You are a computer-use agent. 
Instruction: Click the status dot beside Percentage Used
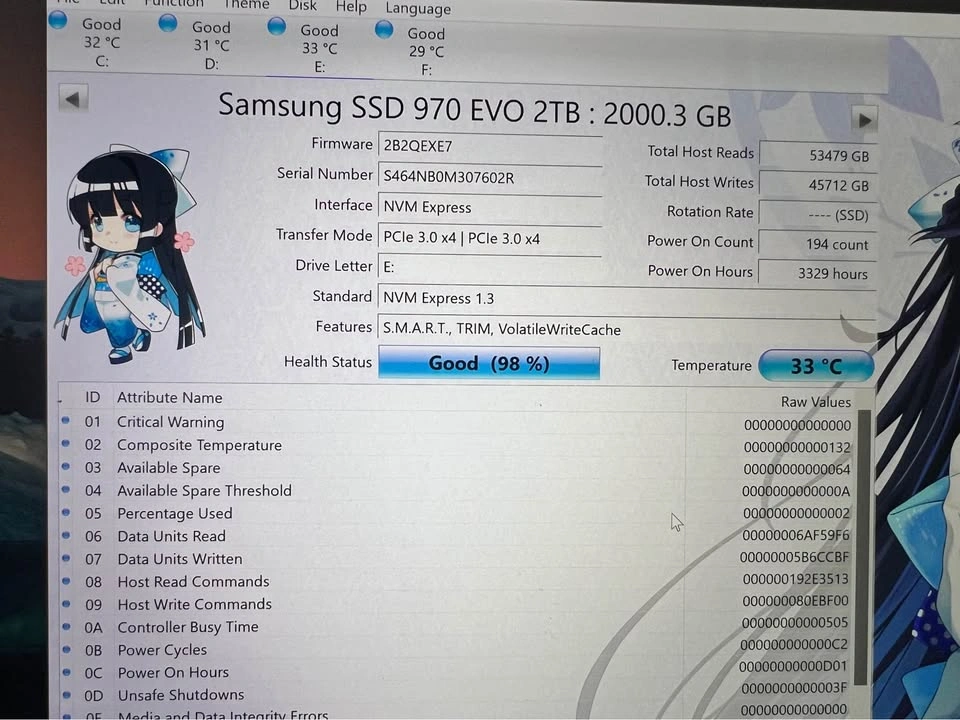pyautogui.click(x=66, y=512)
